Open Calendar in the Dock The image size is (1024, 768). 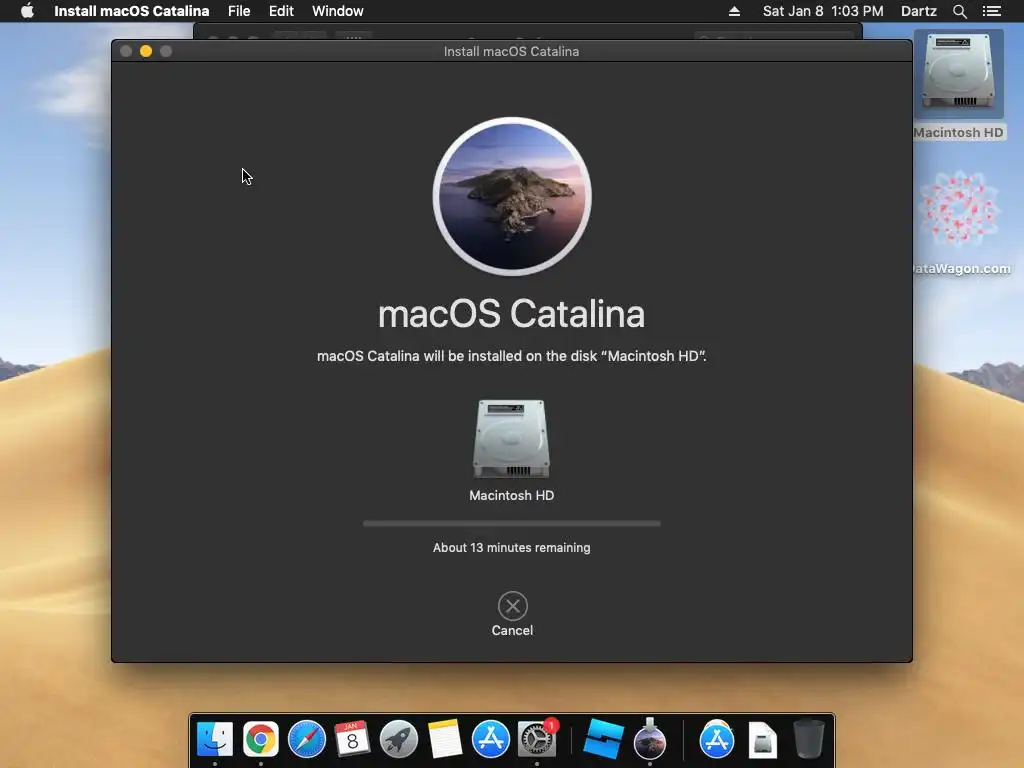[x=353, y=739]
